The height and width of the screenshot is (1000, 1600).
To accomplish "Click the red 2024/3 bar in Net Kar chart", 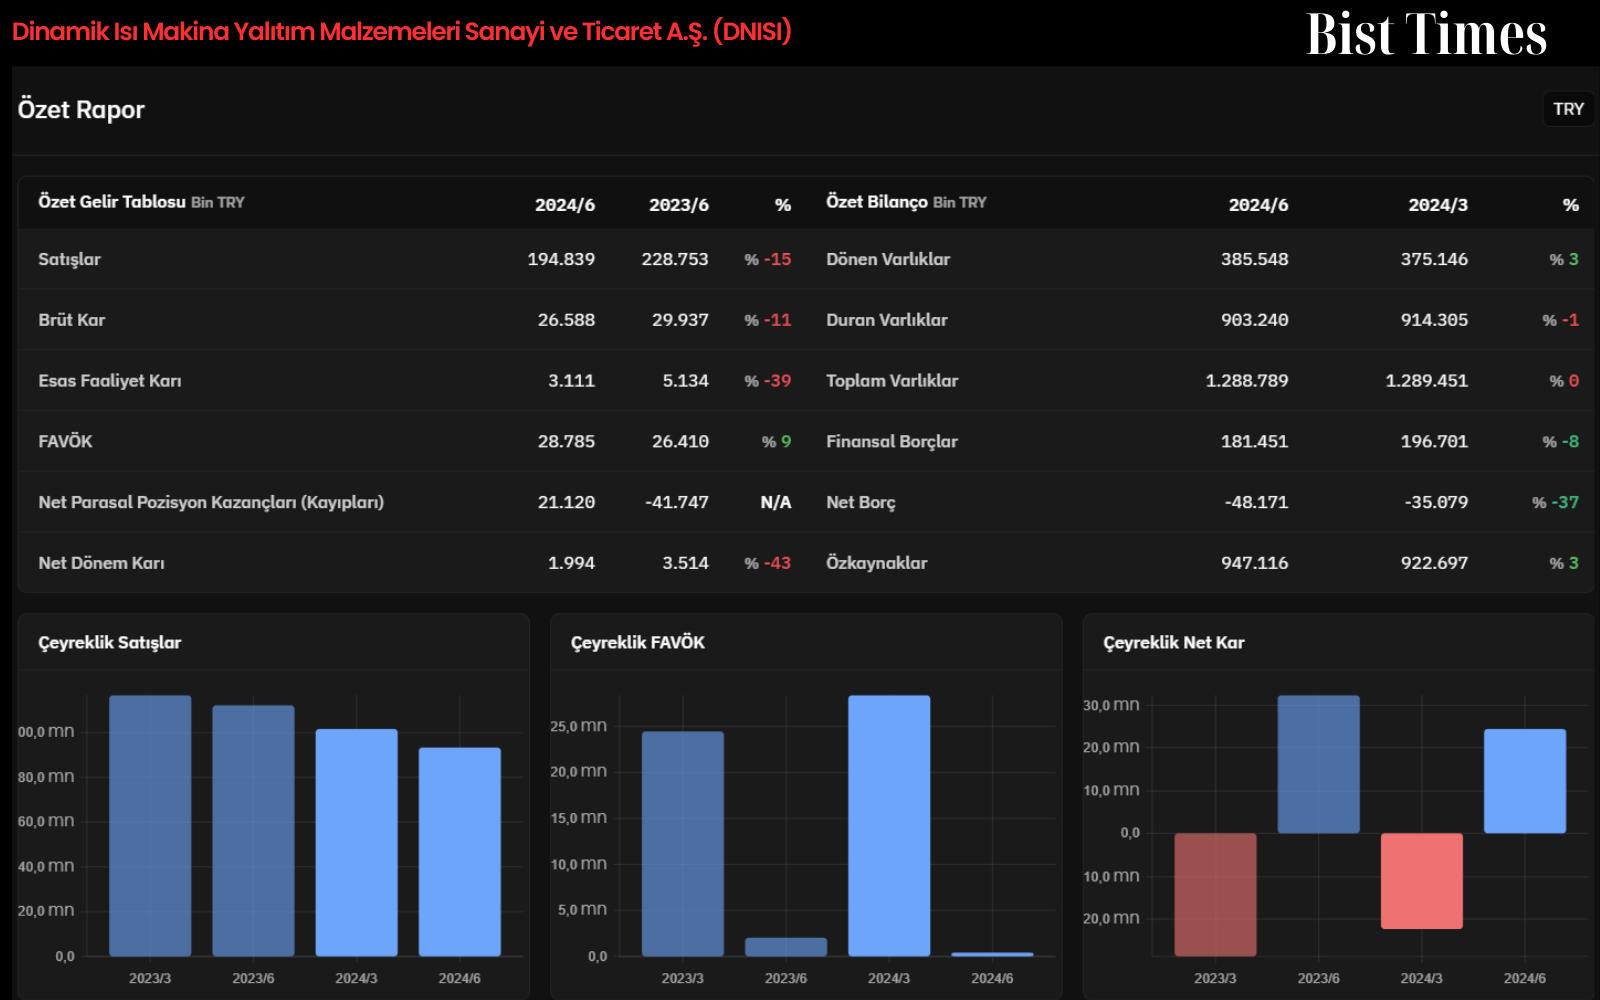I will (x=1422, y=881).
